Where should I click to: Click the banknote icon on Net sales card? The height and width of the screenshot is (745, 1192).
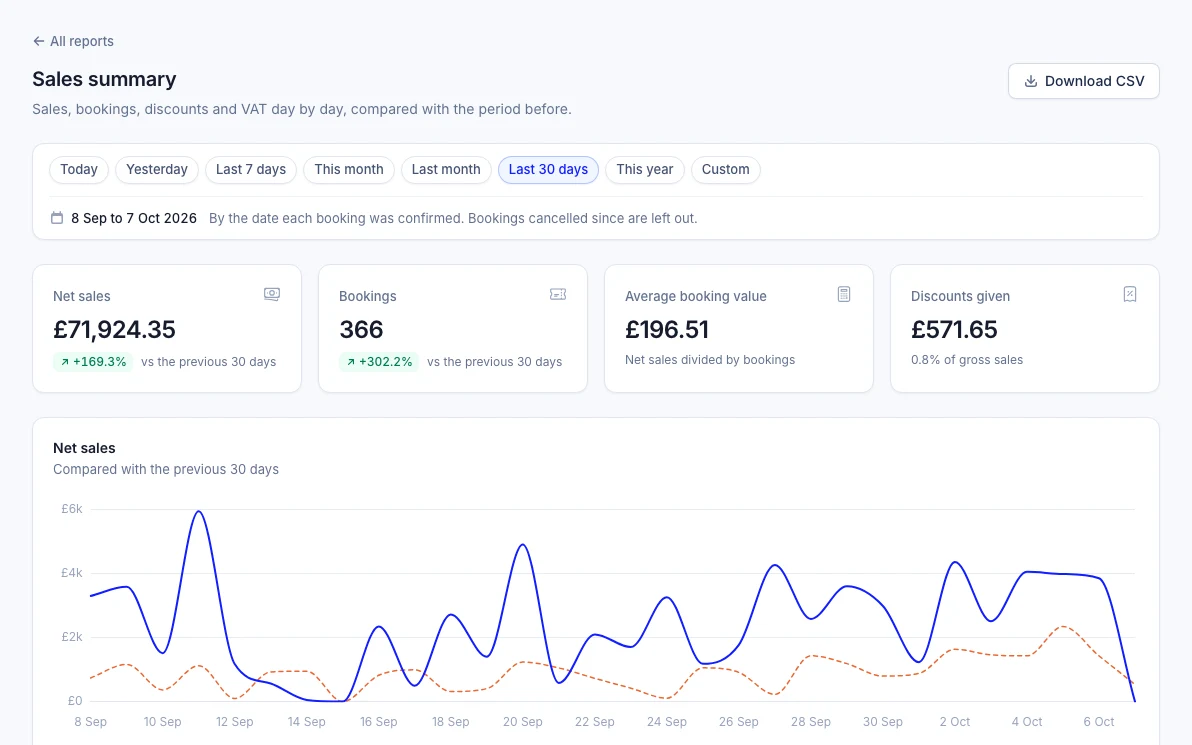click(x=272, y=294)
